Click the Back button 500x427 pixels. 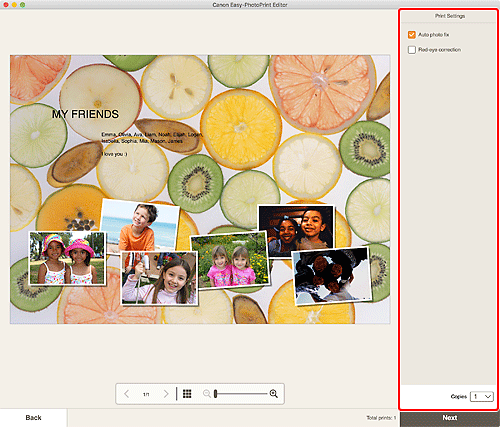pyautogui.click(x=33, y=418)
